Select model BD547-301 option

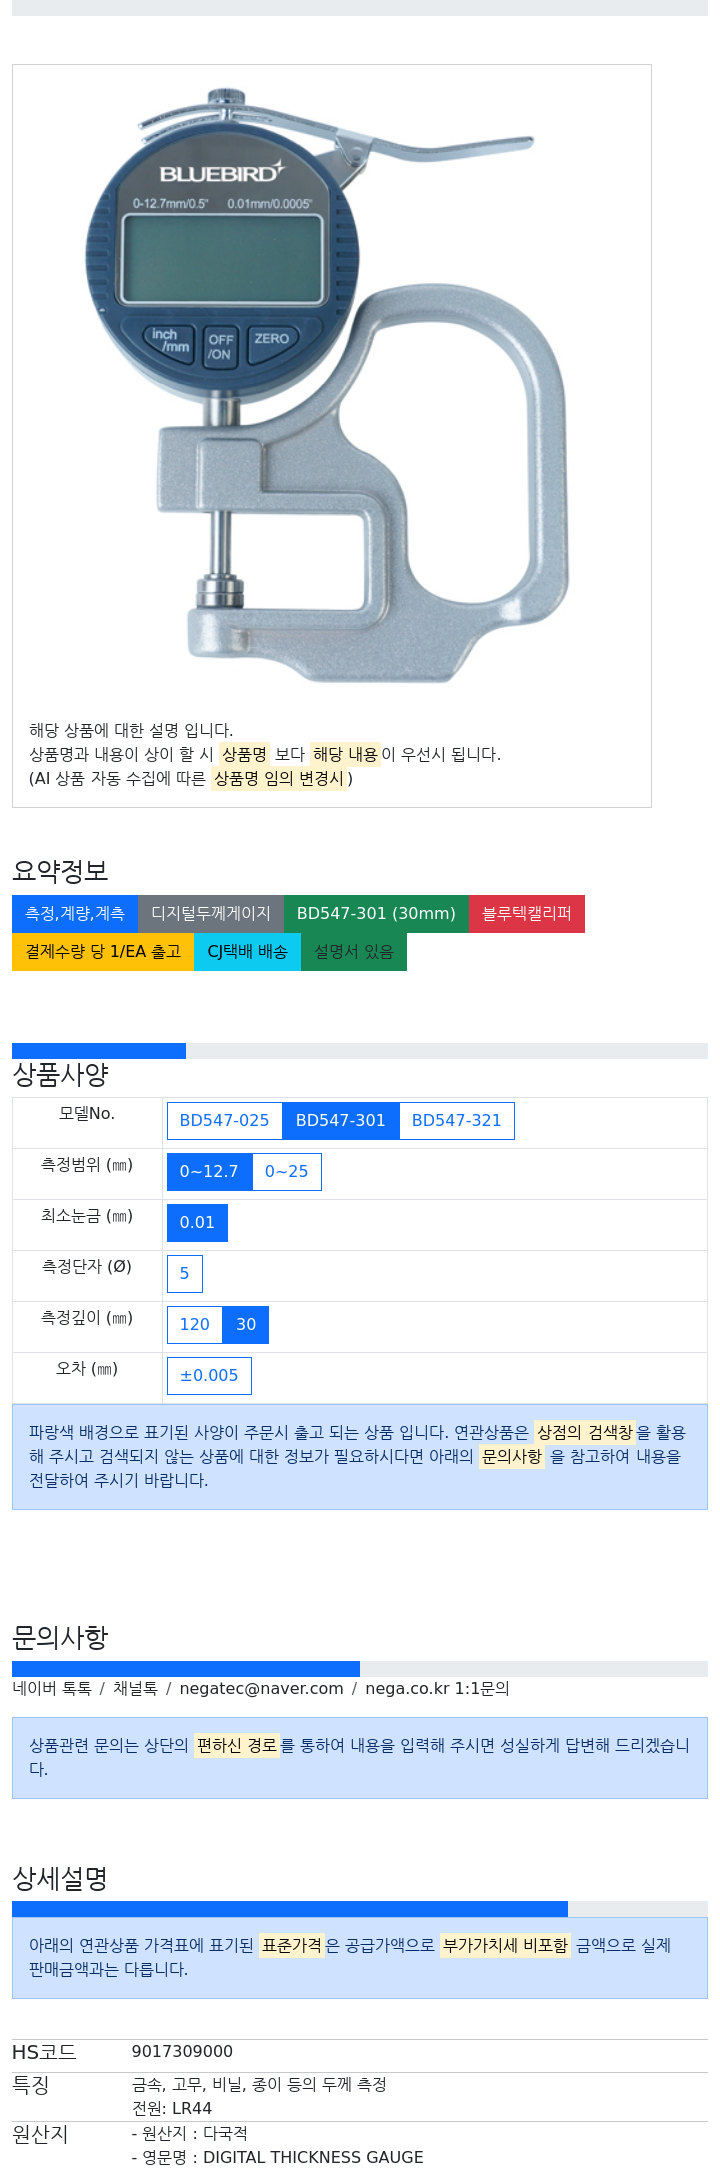tap(340, 1121)
